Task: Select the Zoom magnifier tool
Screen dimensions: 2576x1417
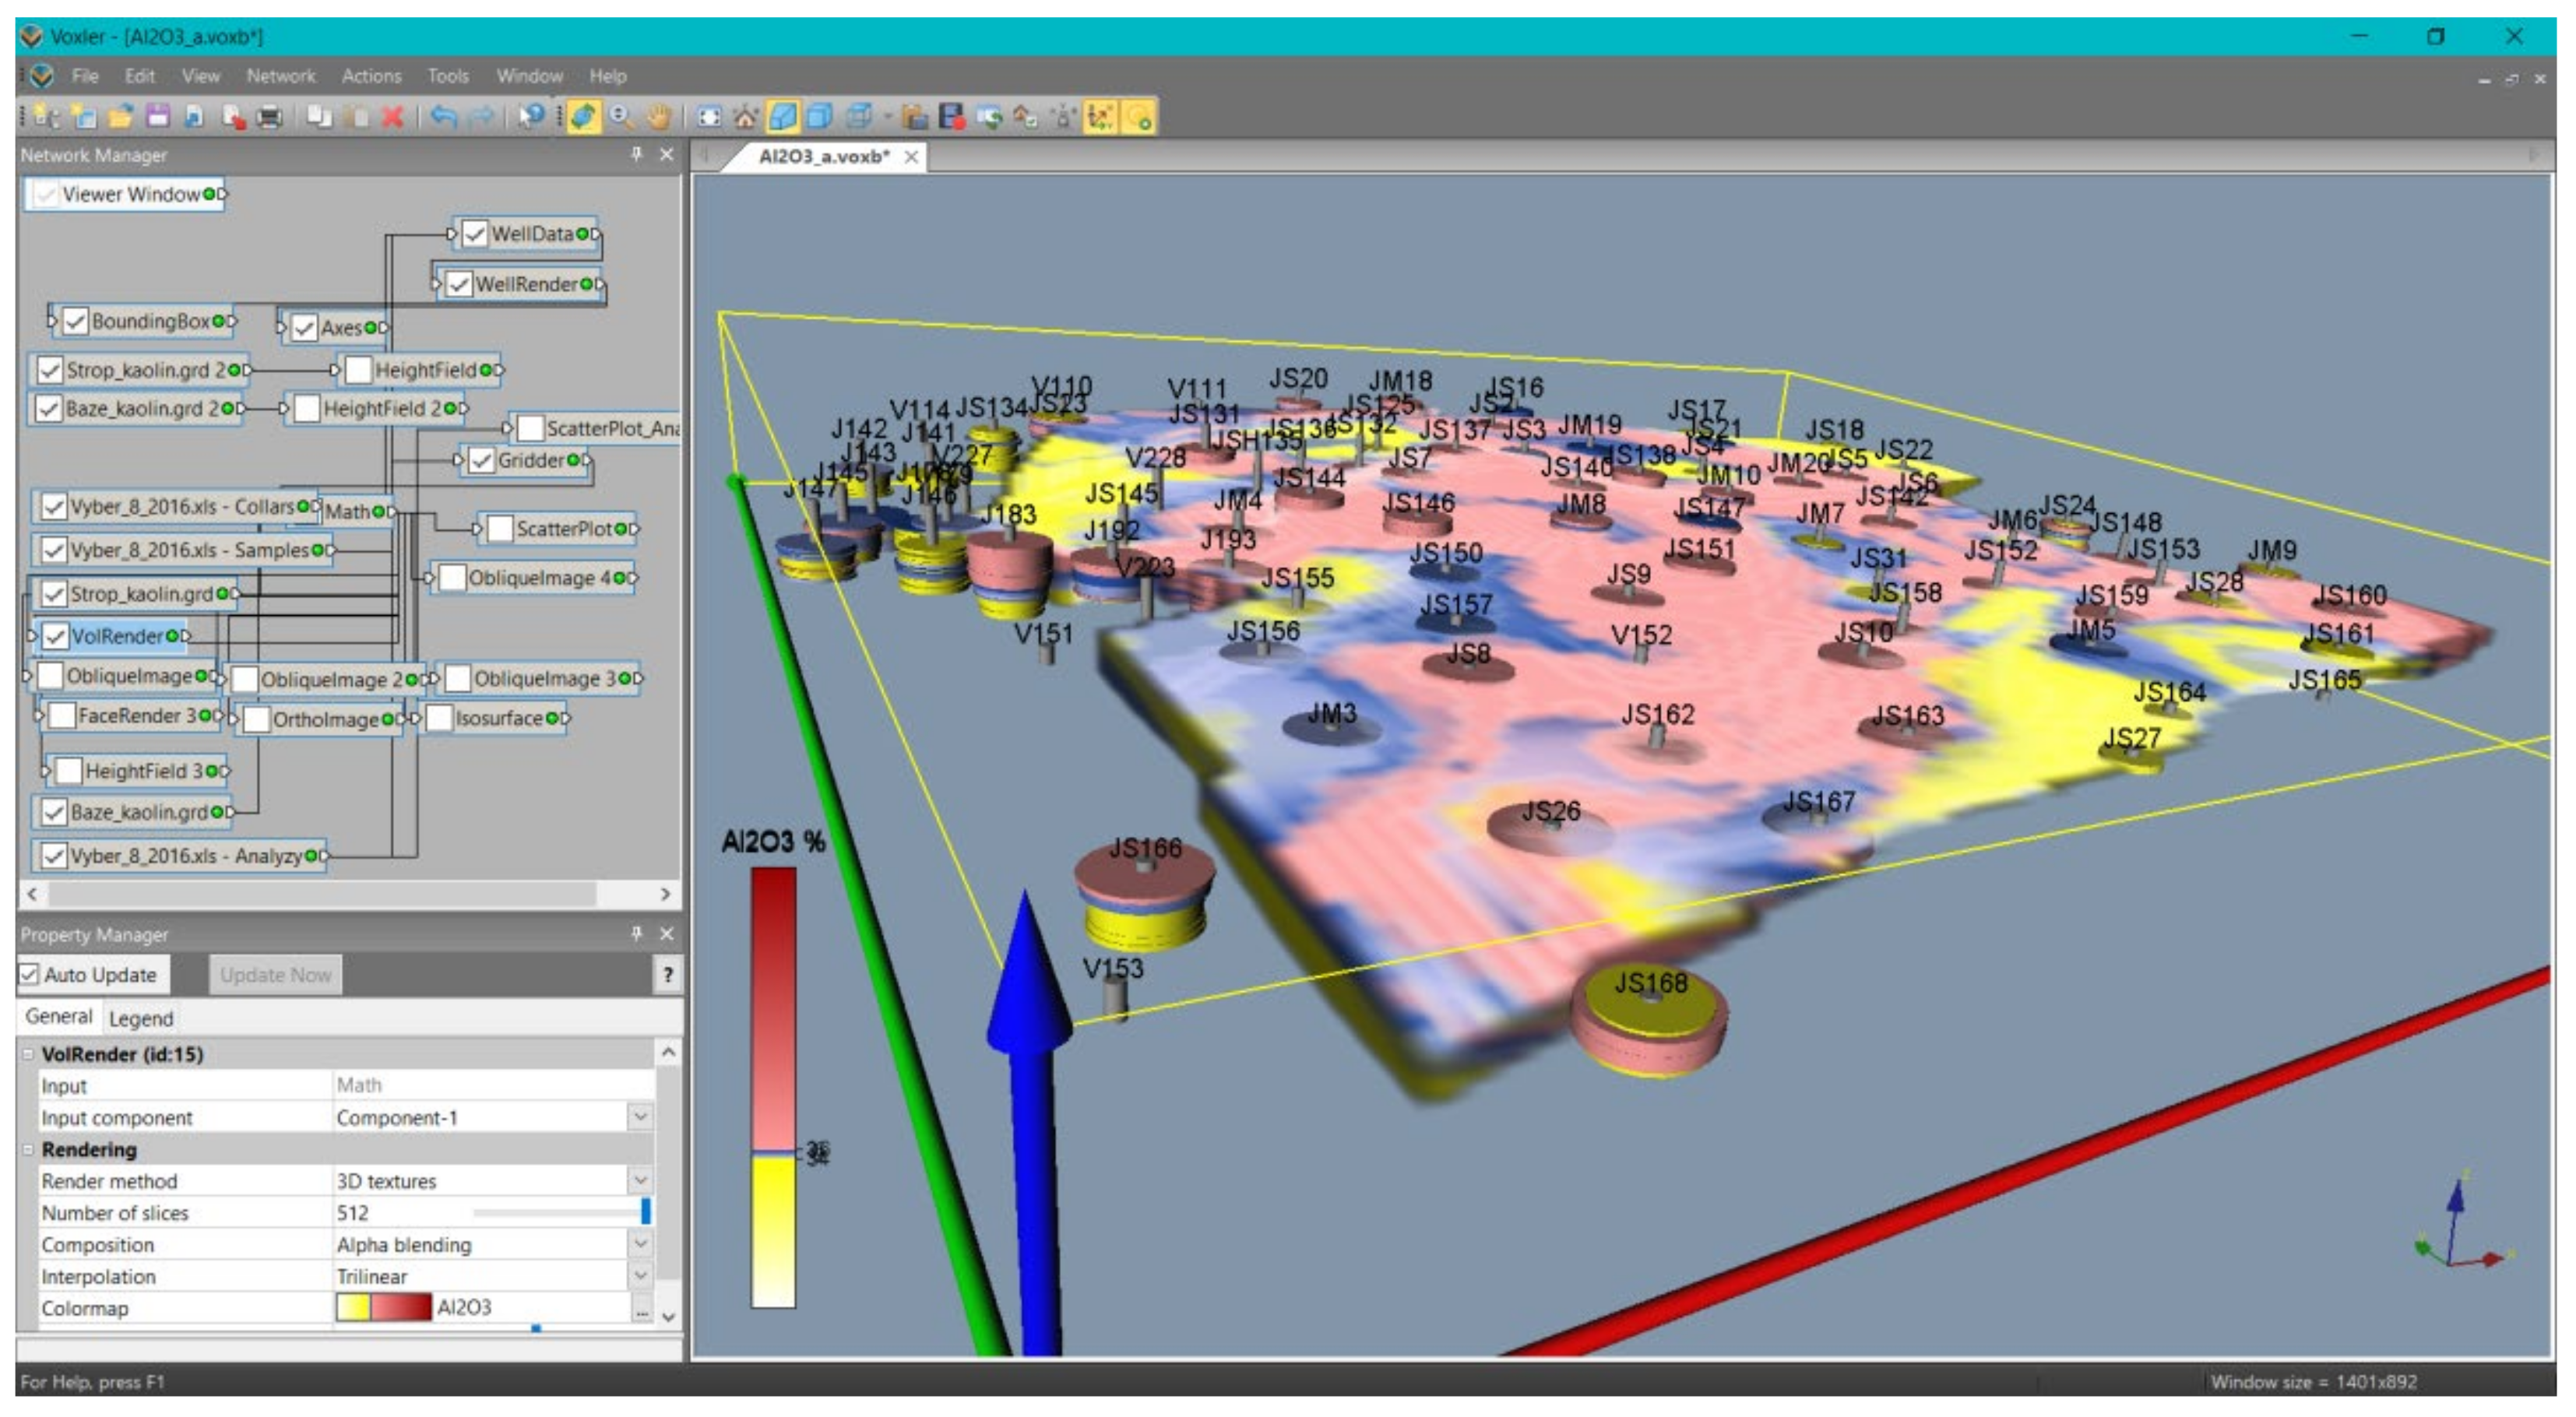Action: pos(621,117)
